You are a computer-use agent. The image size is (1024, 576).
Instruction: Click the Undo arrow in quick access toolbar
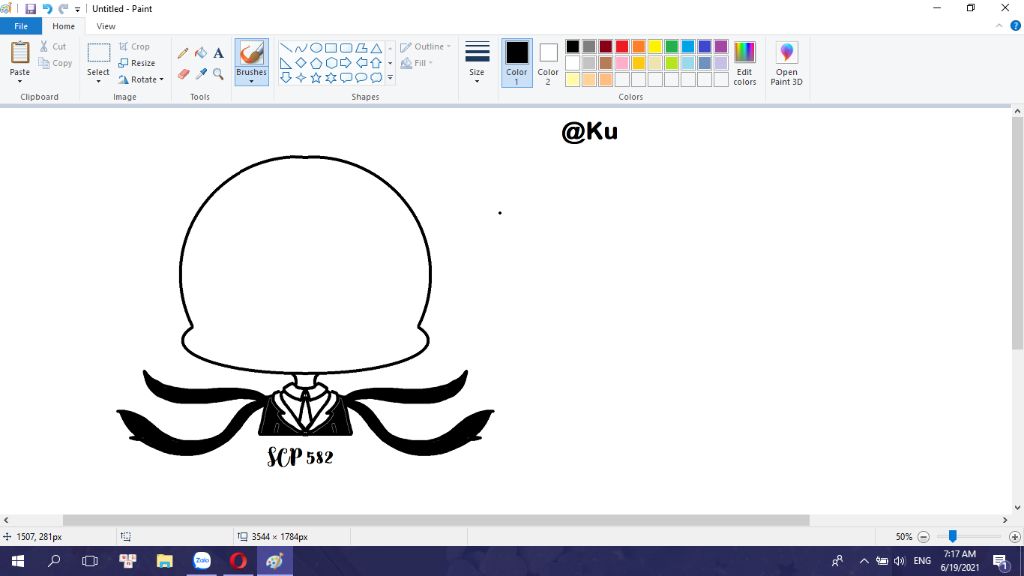point(47,8)
